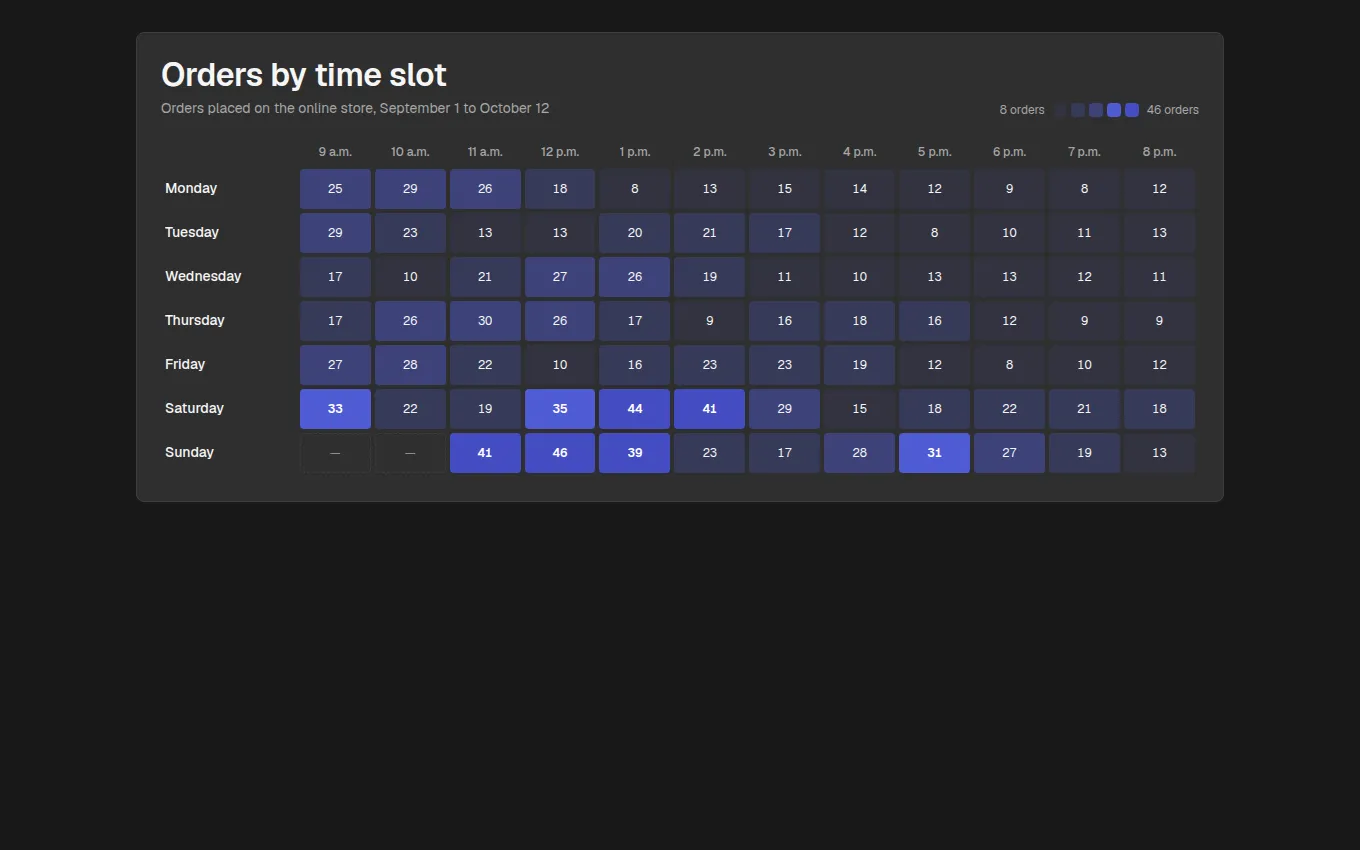Image resolution: width=1360 pixels, height=850 pixels.
Task: Choose the Sunday 1 p.m. cell showing 39
Action: point(634,453)
